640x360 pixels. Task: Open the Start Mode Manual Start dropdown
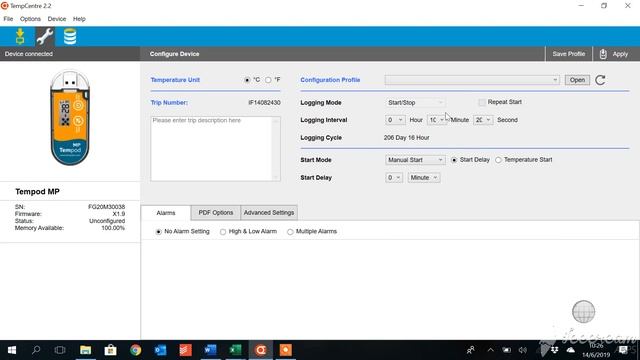(x=415, y=160)
